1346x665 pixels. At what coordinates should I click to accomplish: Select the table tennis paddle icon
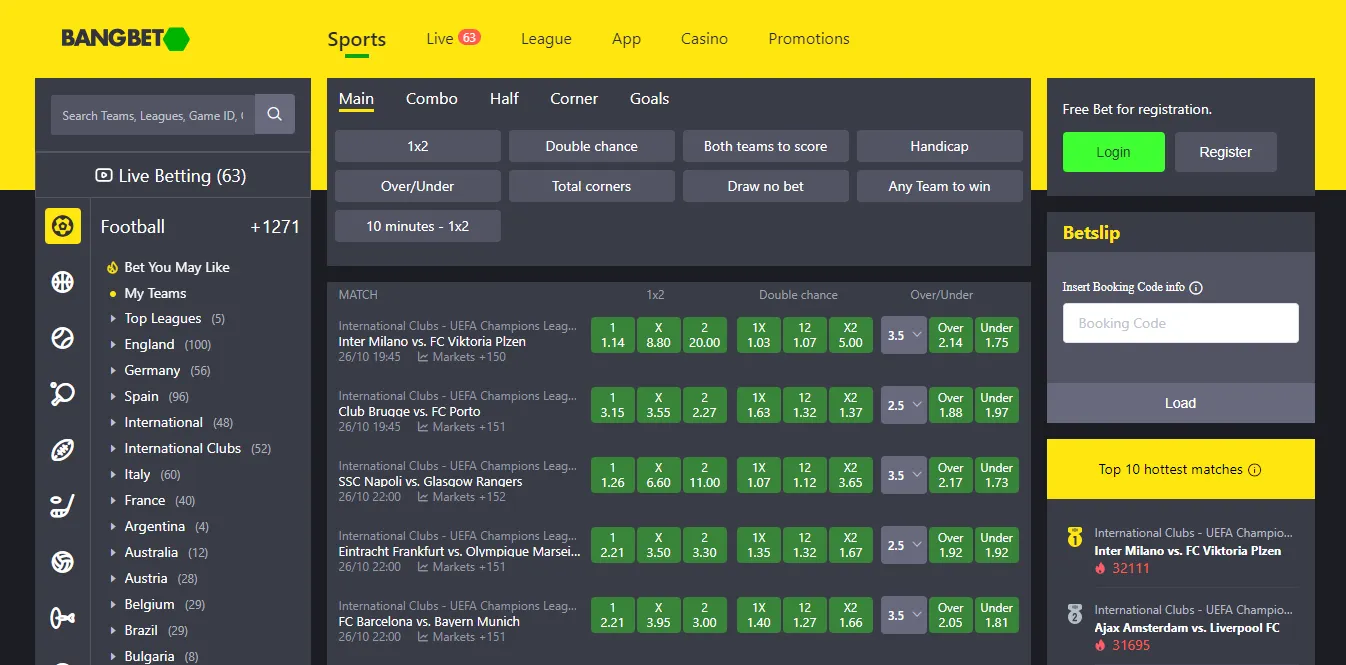coord(63,394)
